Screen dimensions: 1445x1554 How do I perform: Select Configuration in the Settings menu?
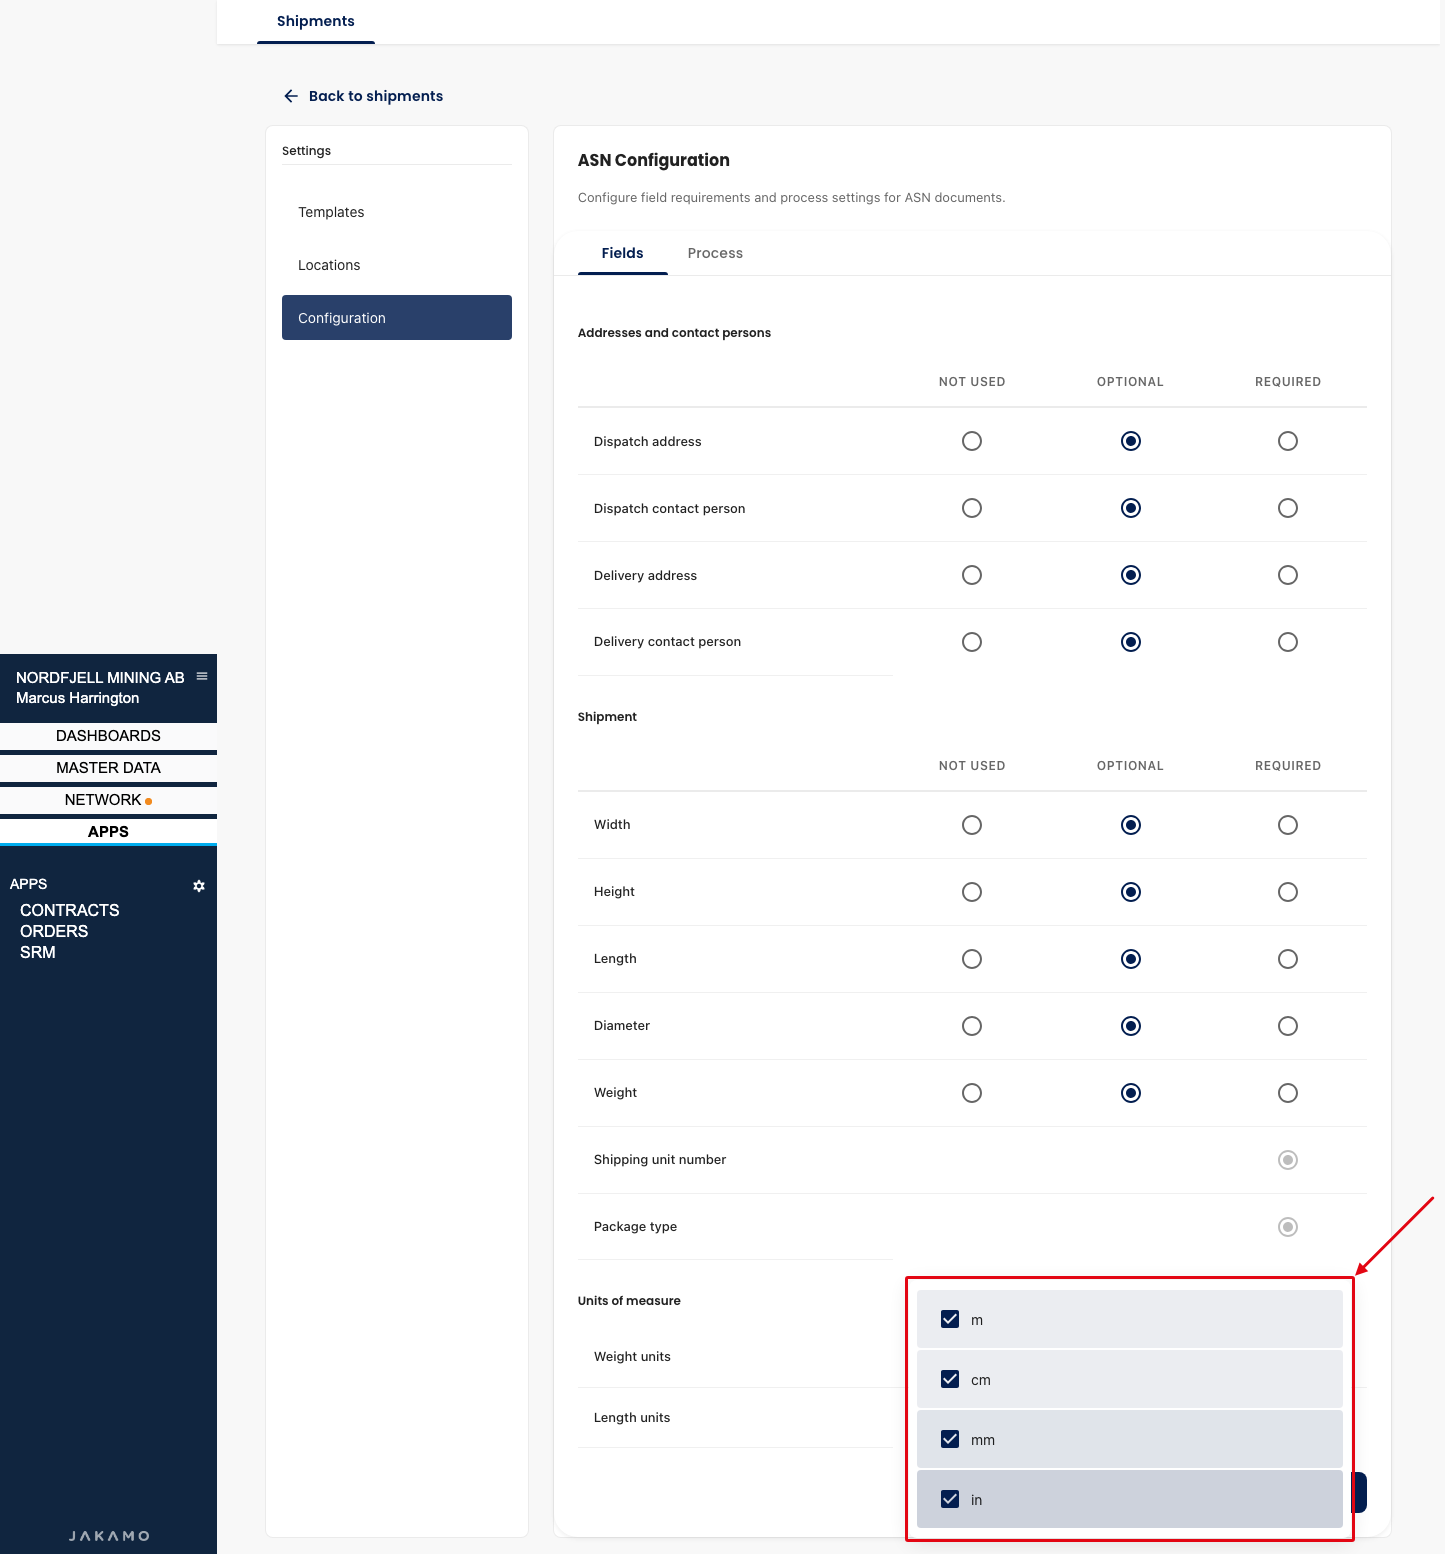(397, 318)
